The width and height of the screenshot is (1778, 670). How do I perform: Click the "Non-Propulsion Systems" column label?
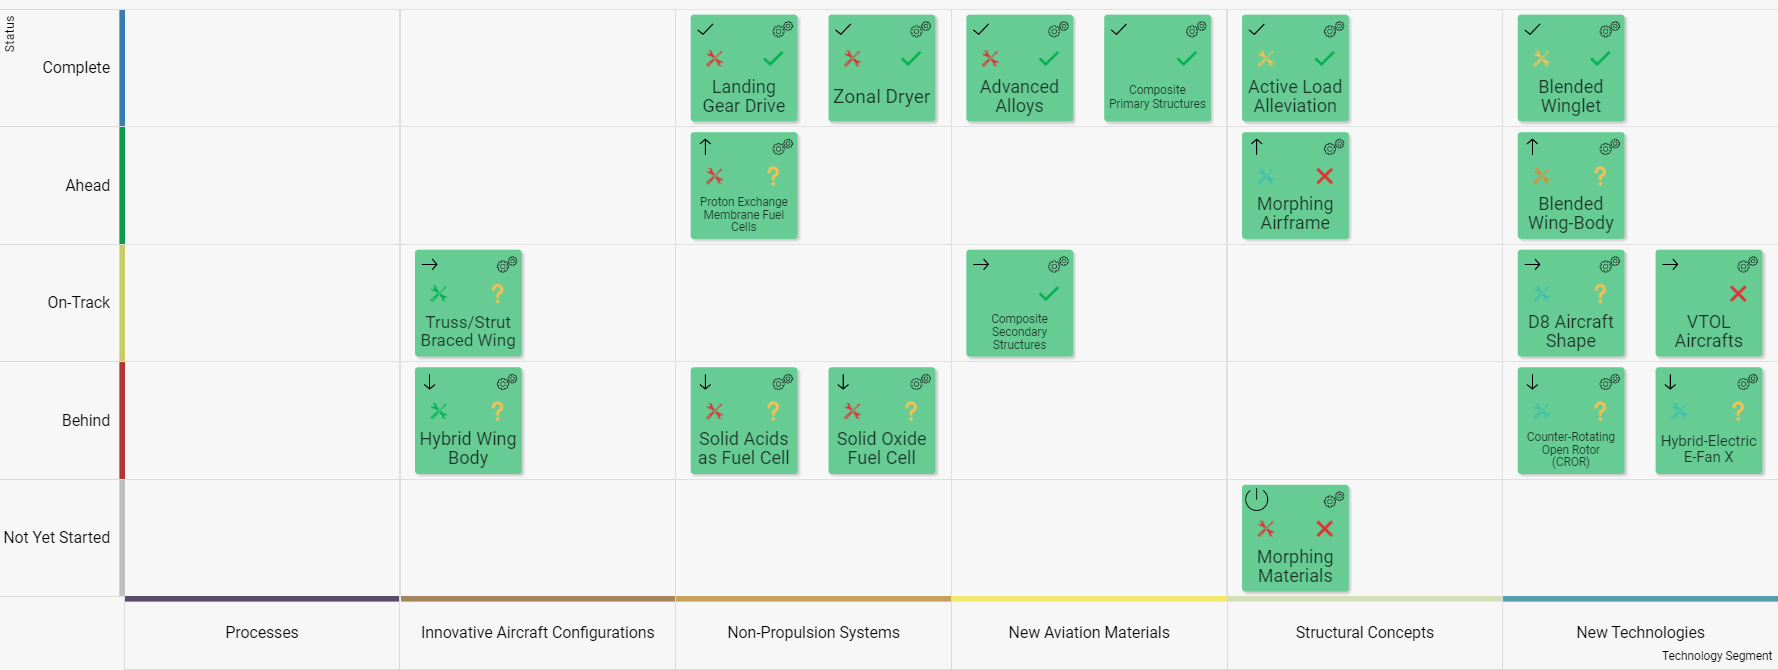[x=814, y=633]
